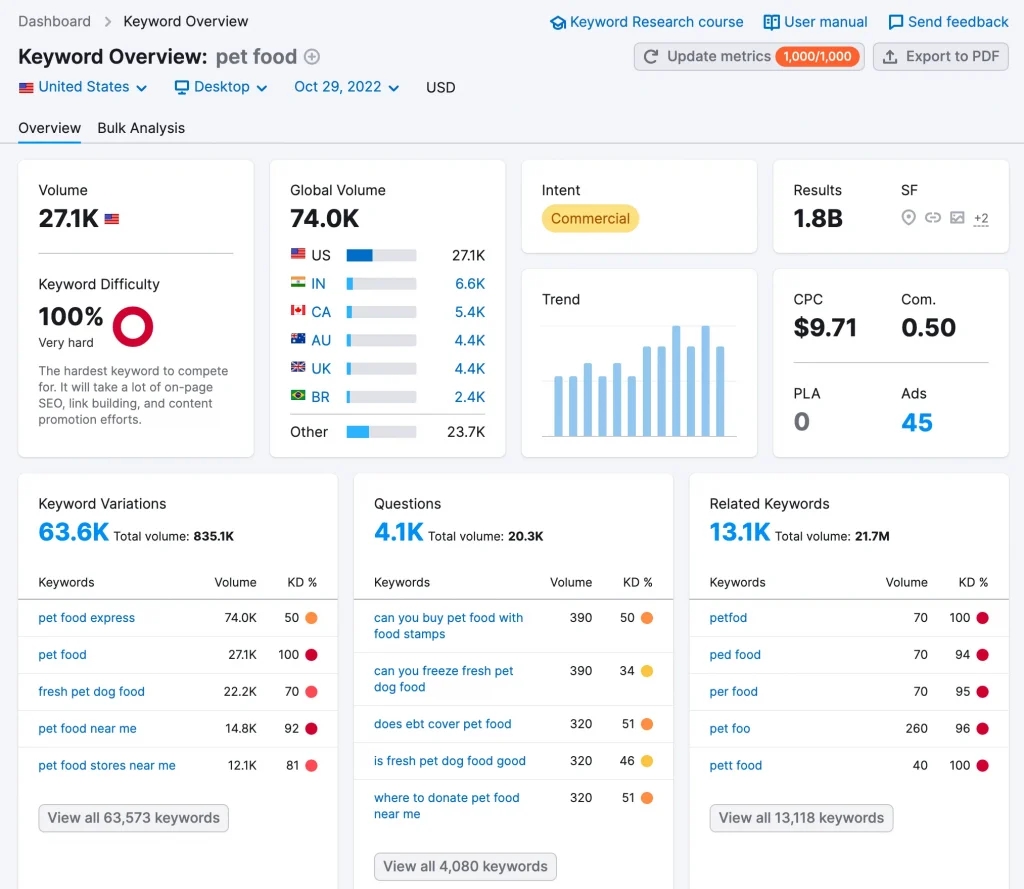Open the United States country dropdown
This screenshot has height=889, width=1024.
[x=83, y=88]
